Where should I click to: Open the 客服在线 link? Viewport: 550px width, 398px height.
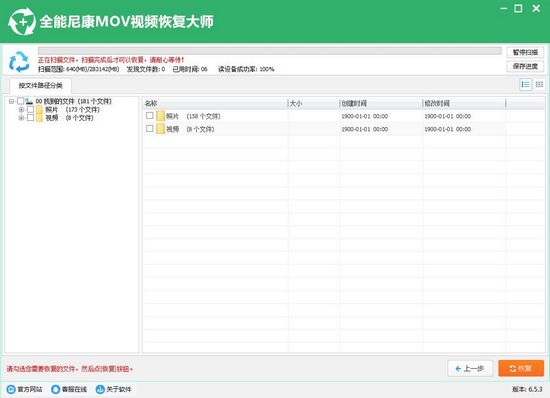[x=74, y=389]
